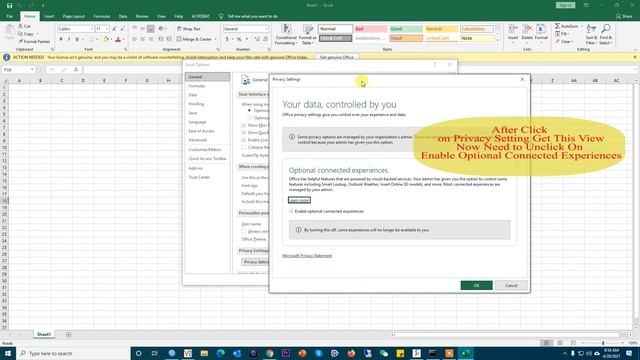
Task: Click the Windows Start button
Action: (x=8, y=353)
